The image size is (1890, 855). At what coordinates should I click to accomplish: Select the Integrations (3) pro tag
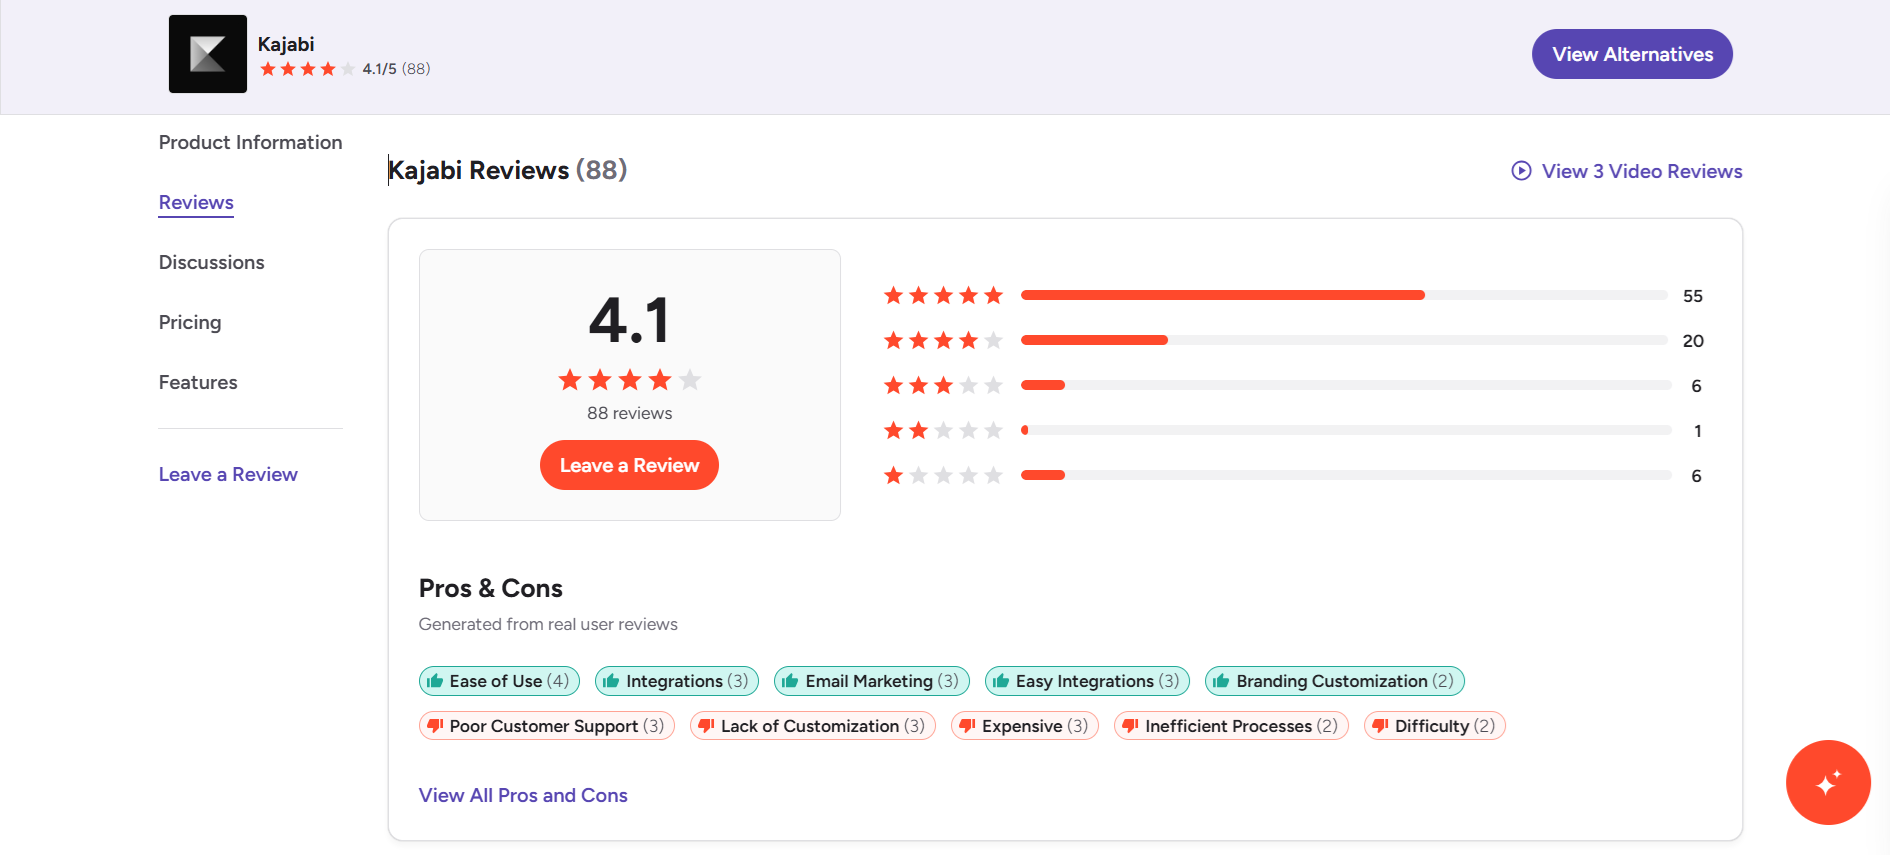(677, 681)
